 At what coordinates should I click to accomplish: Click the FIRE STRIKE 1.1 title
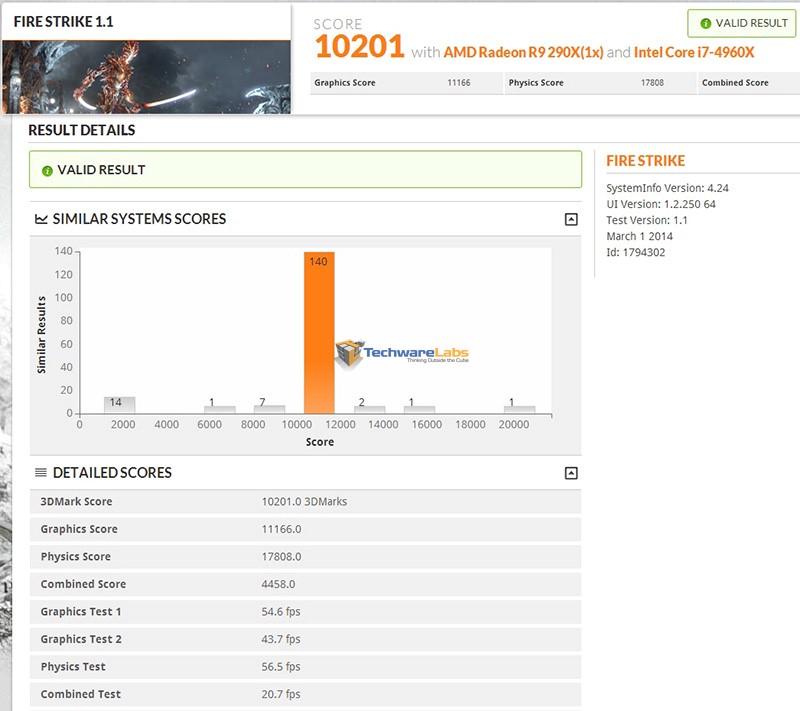(64, 22)
